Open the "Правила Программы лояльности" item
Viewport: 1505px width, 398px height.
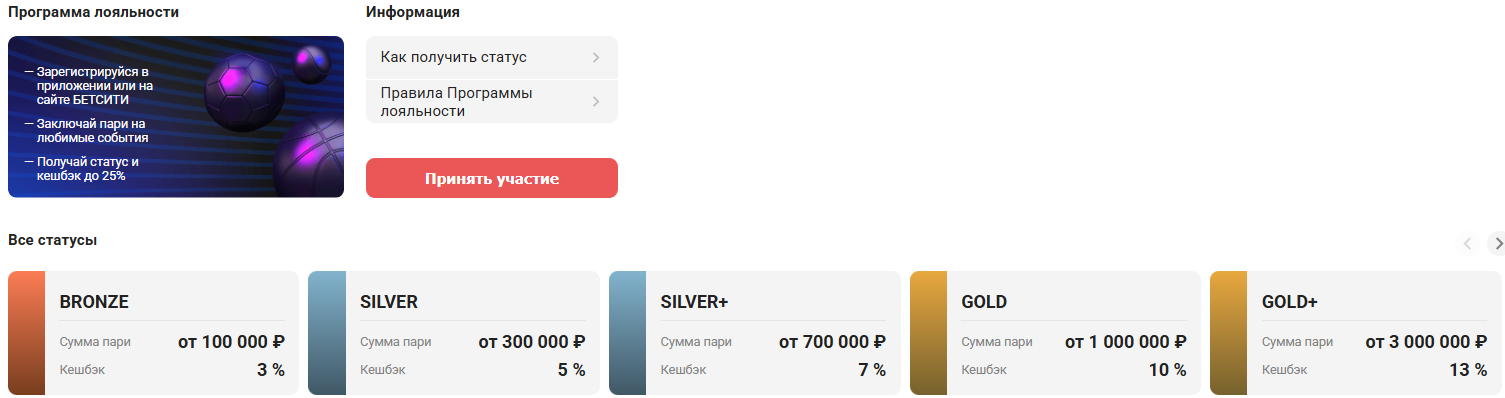492,102
